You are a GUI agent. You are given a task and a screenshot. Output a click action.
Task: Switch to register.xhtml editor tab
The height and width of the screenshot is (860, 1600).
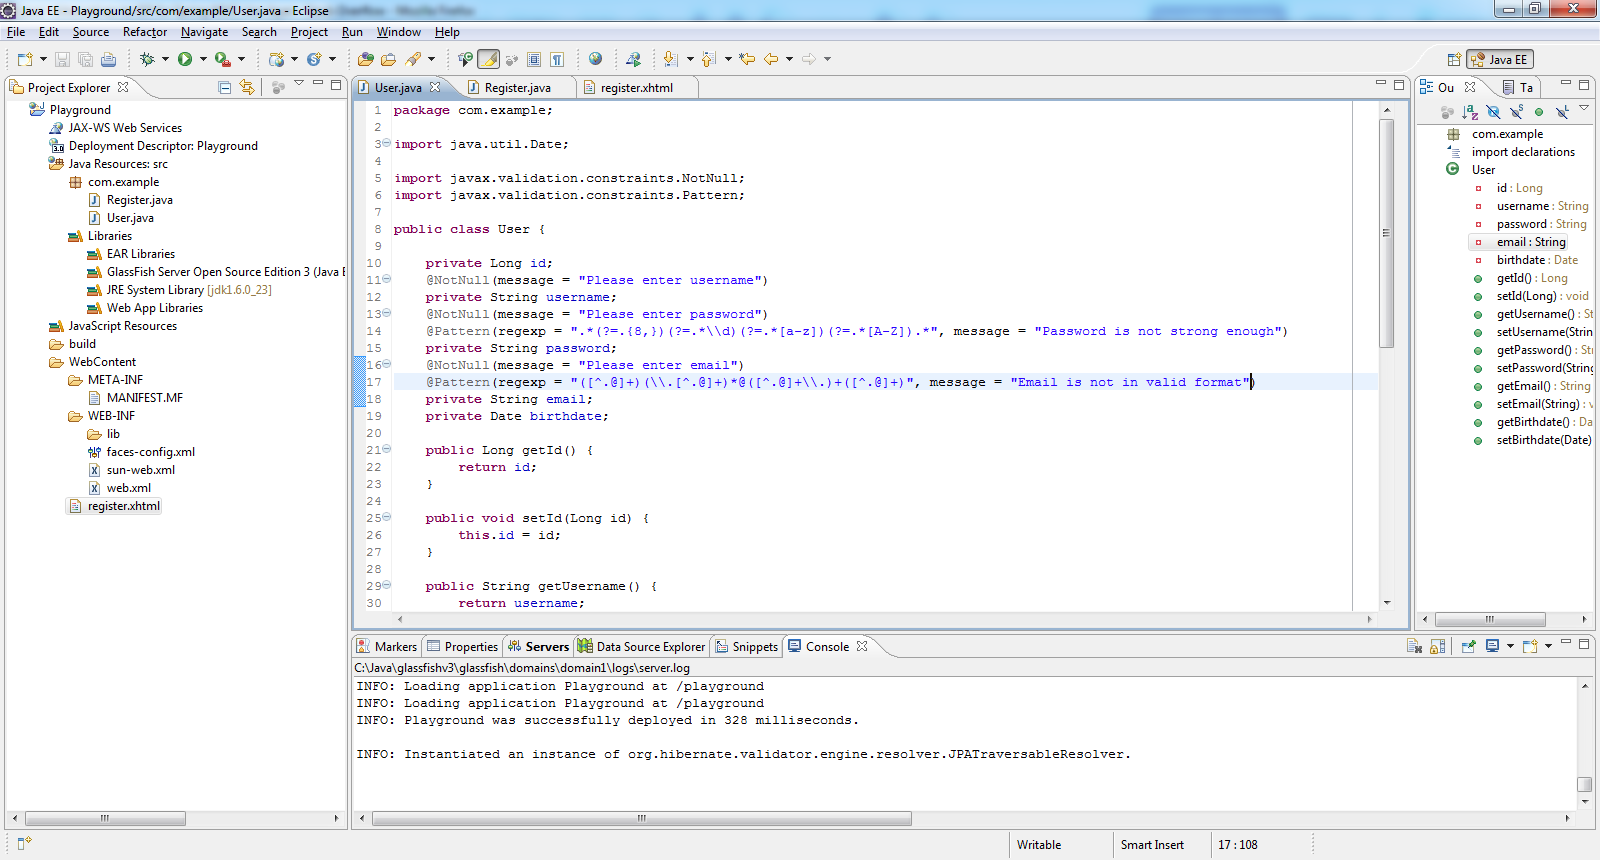click(636, 88)
